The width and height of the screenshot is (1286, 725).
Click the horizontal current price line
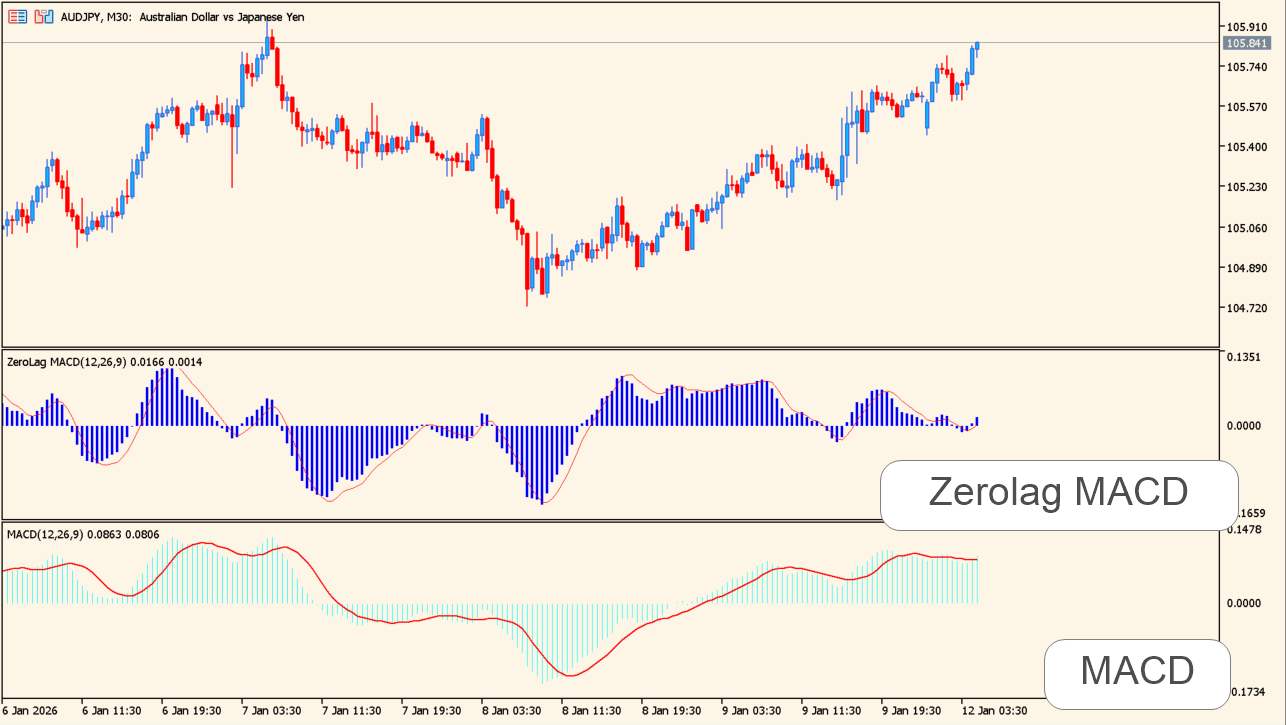(x=600, y=43)
